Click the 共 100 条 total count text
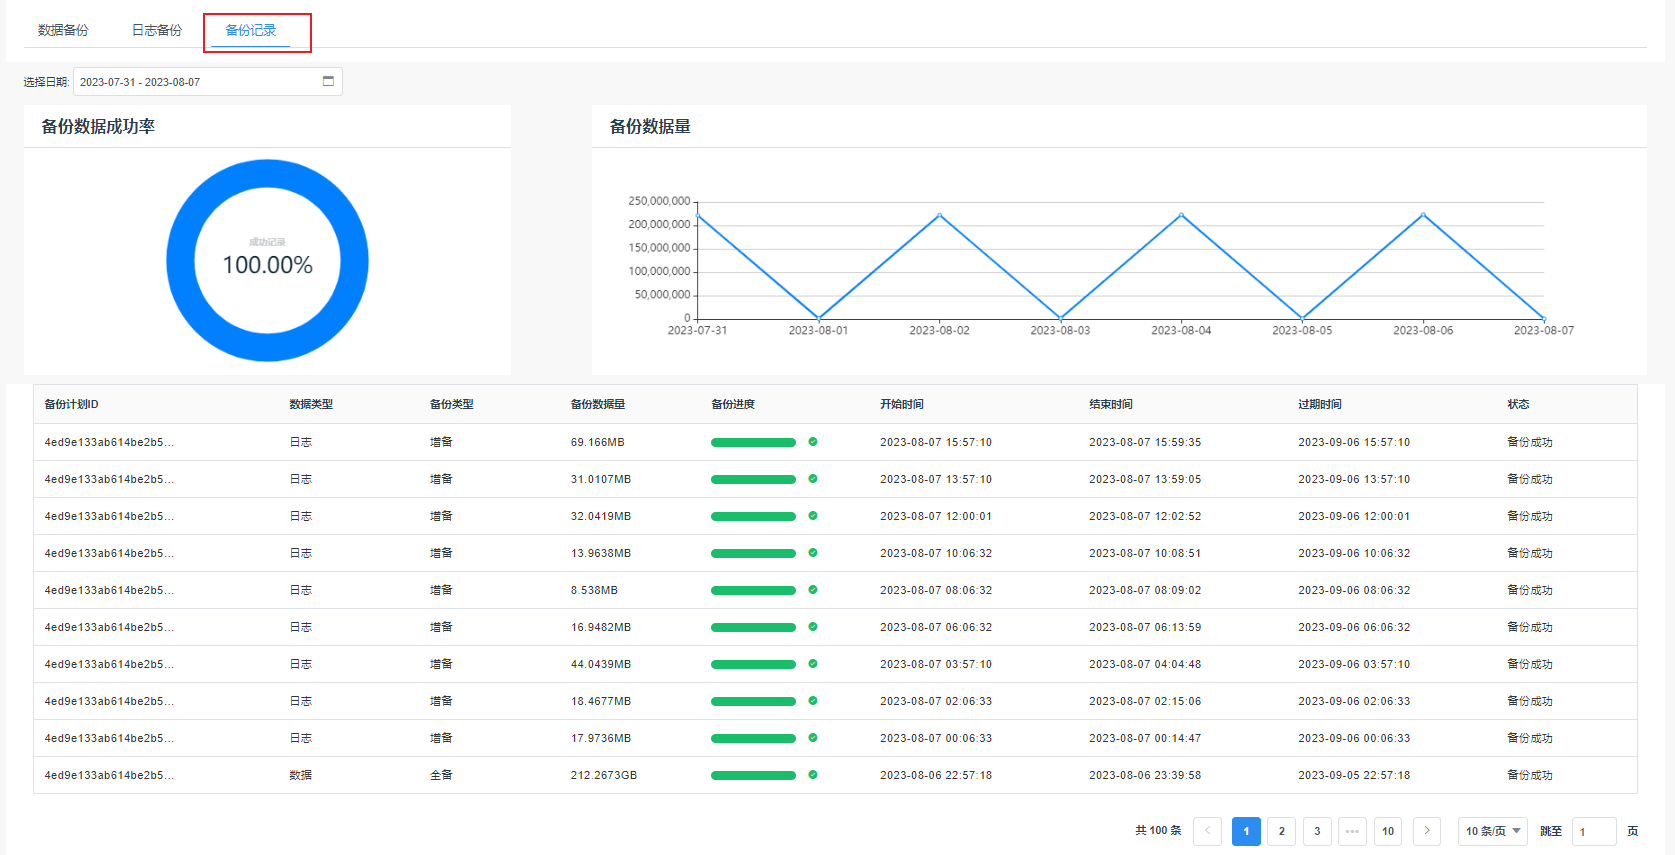Viewport: 1675px width, 855px height. click(1158, 831)
